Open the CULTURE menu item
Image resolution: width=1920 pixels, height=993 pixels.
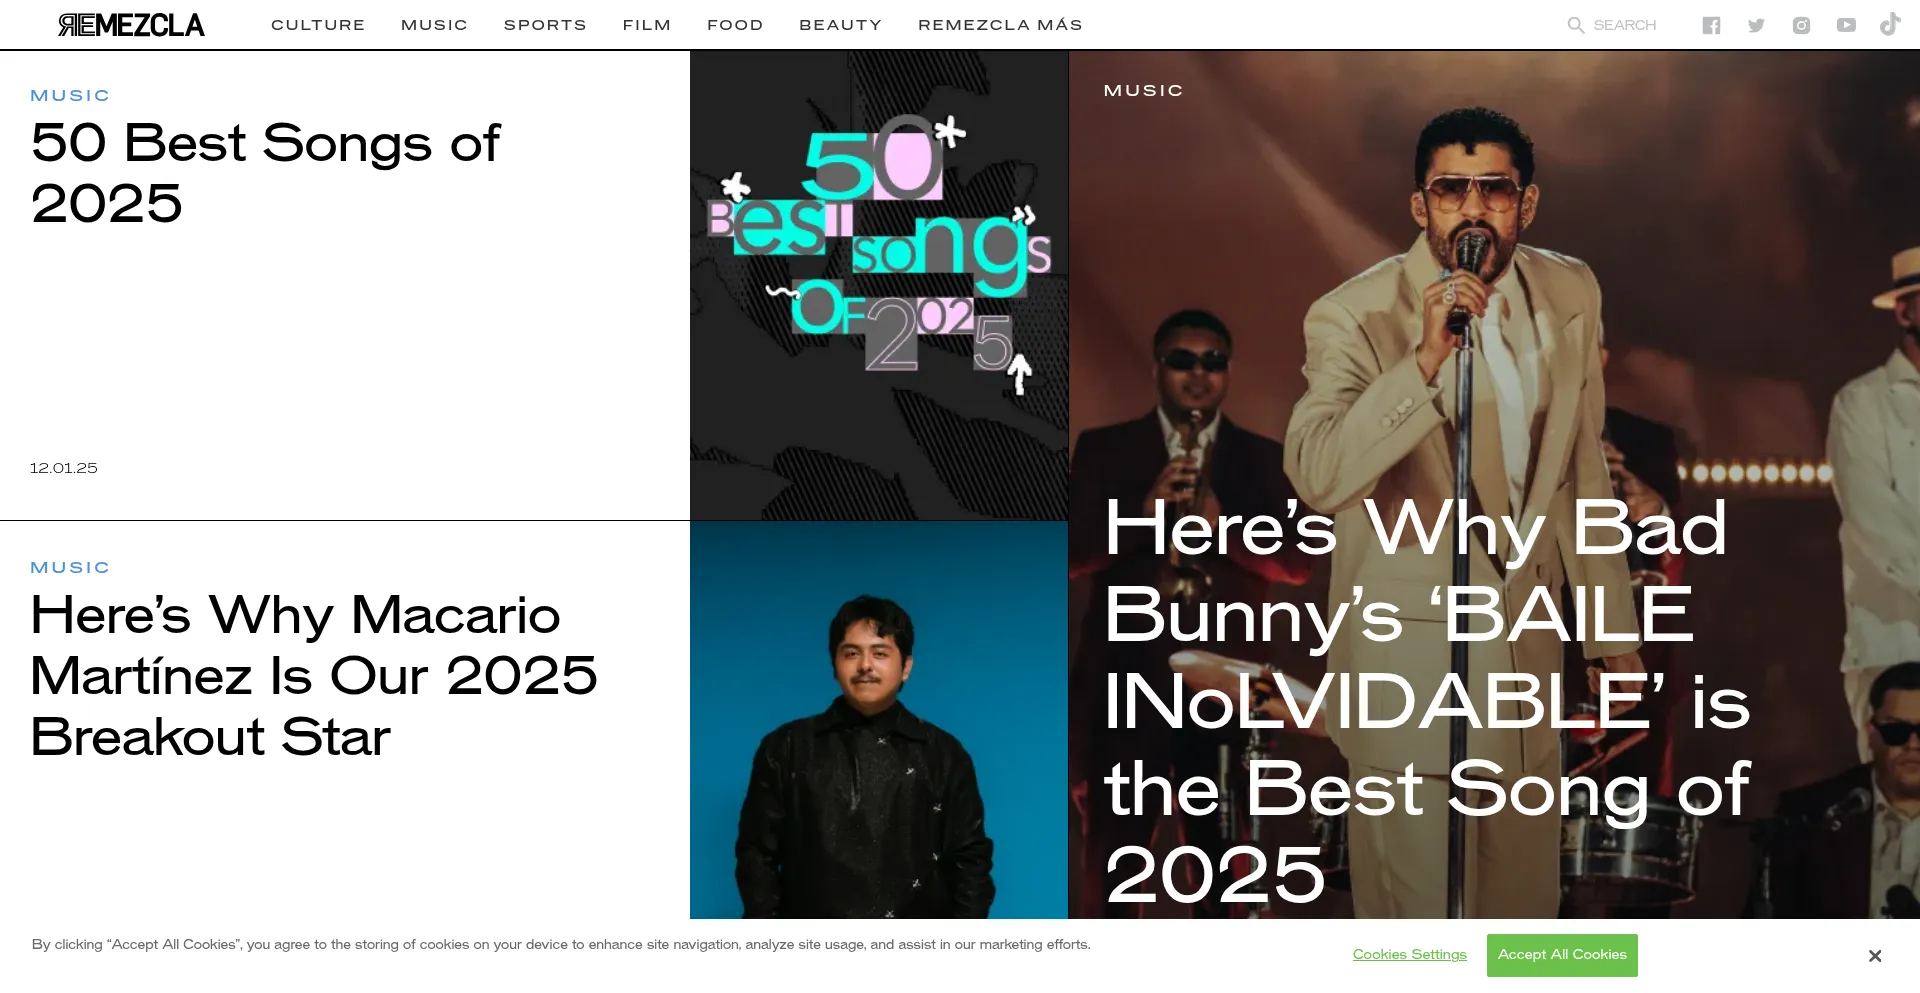(318, 24)
